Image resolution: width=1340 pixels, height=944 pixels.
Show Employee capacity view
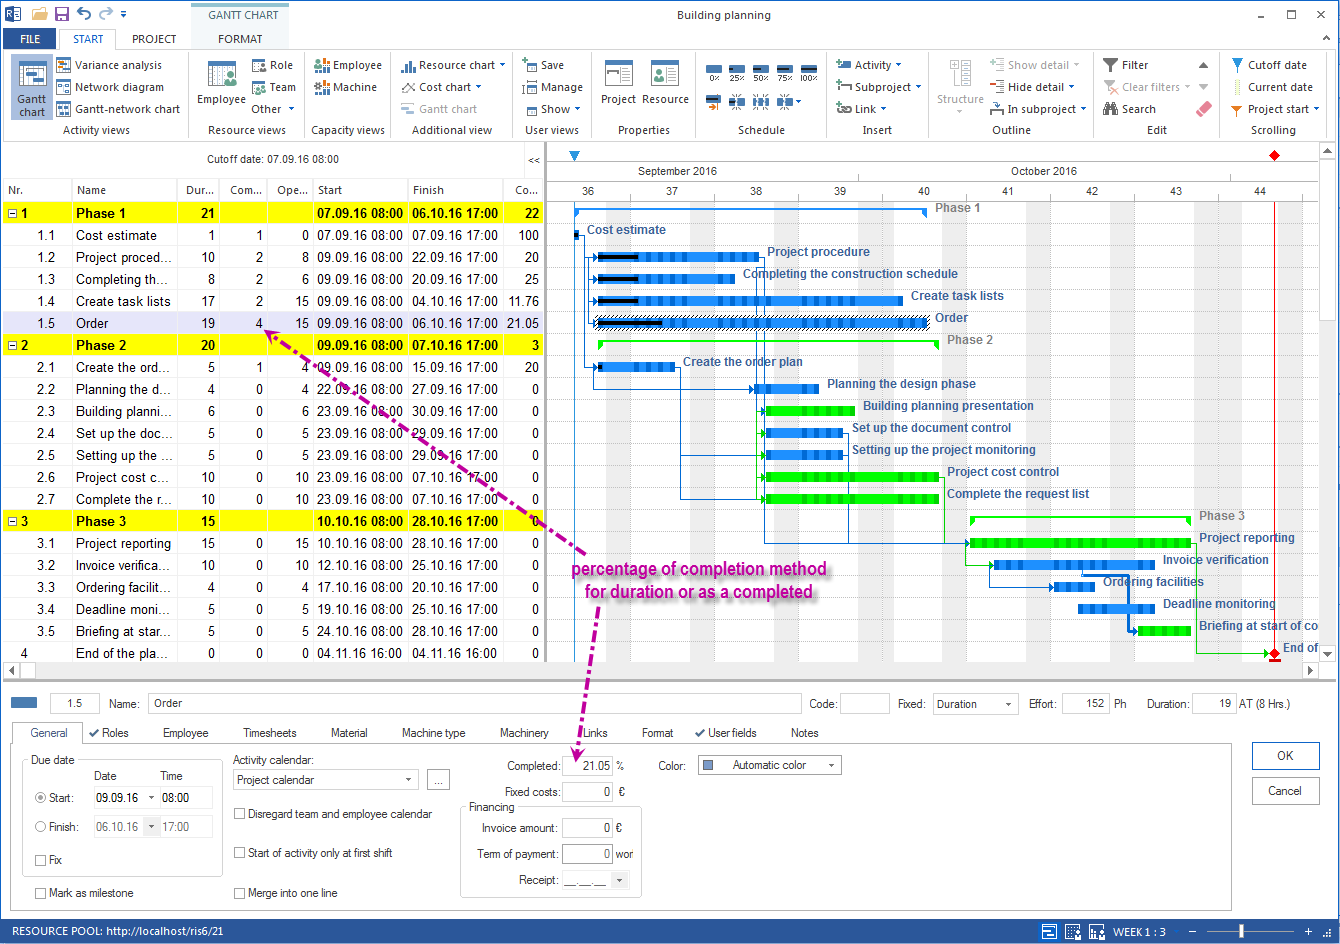pyautogui.click(x=348, y=65)
